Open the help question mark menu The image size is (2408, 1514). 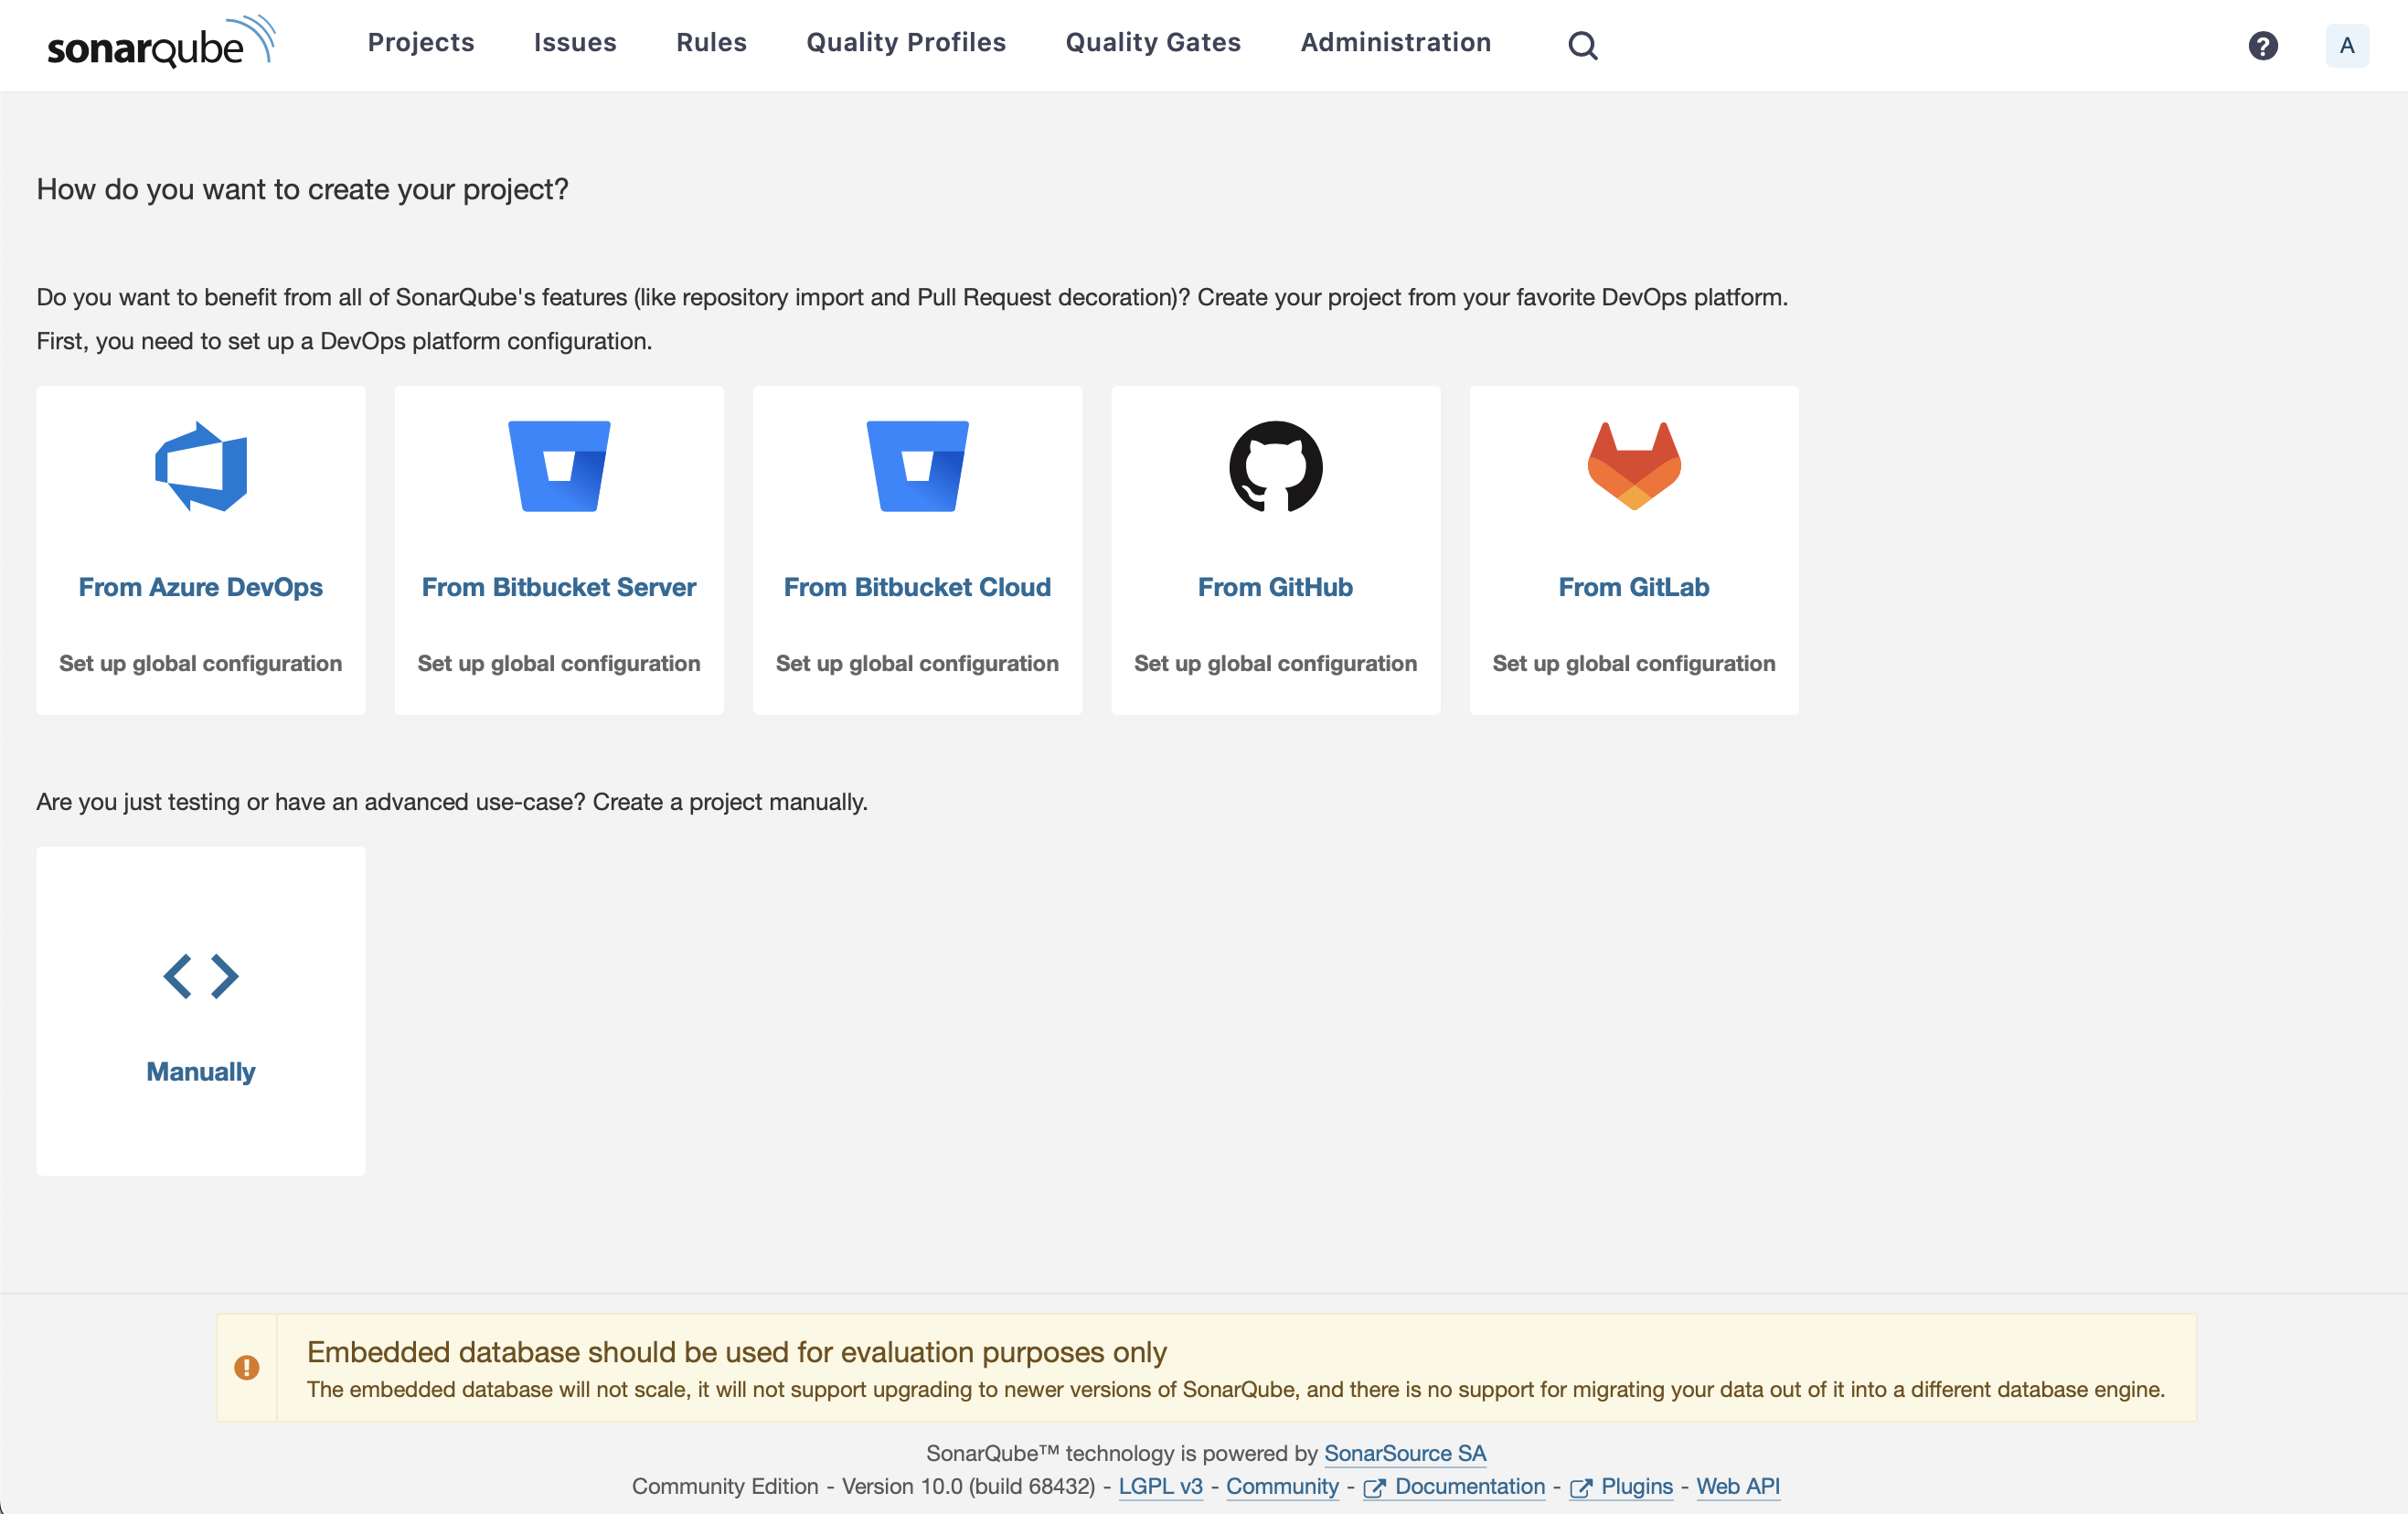tap(2263, 45)
